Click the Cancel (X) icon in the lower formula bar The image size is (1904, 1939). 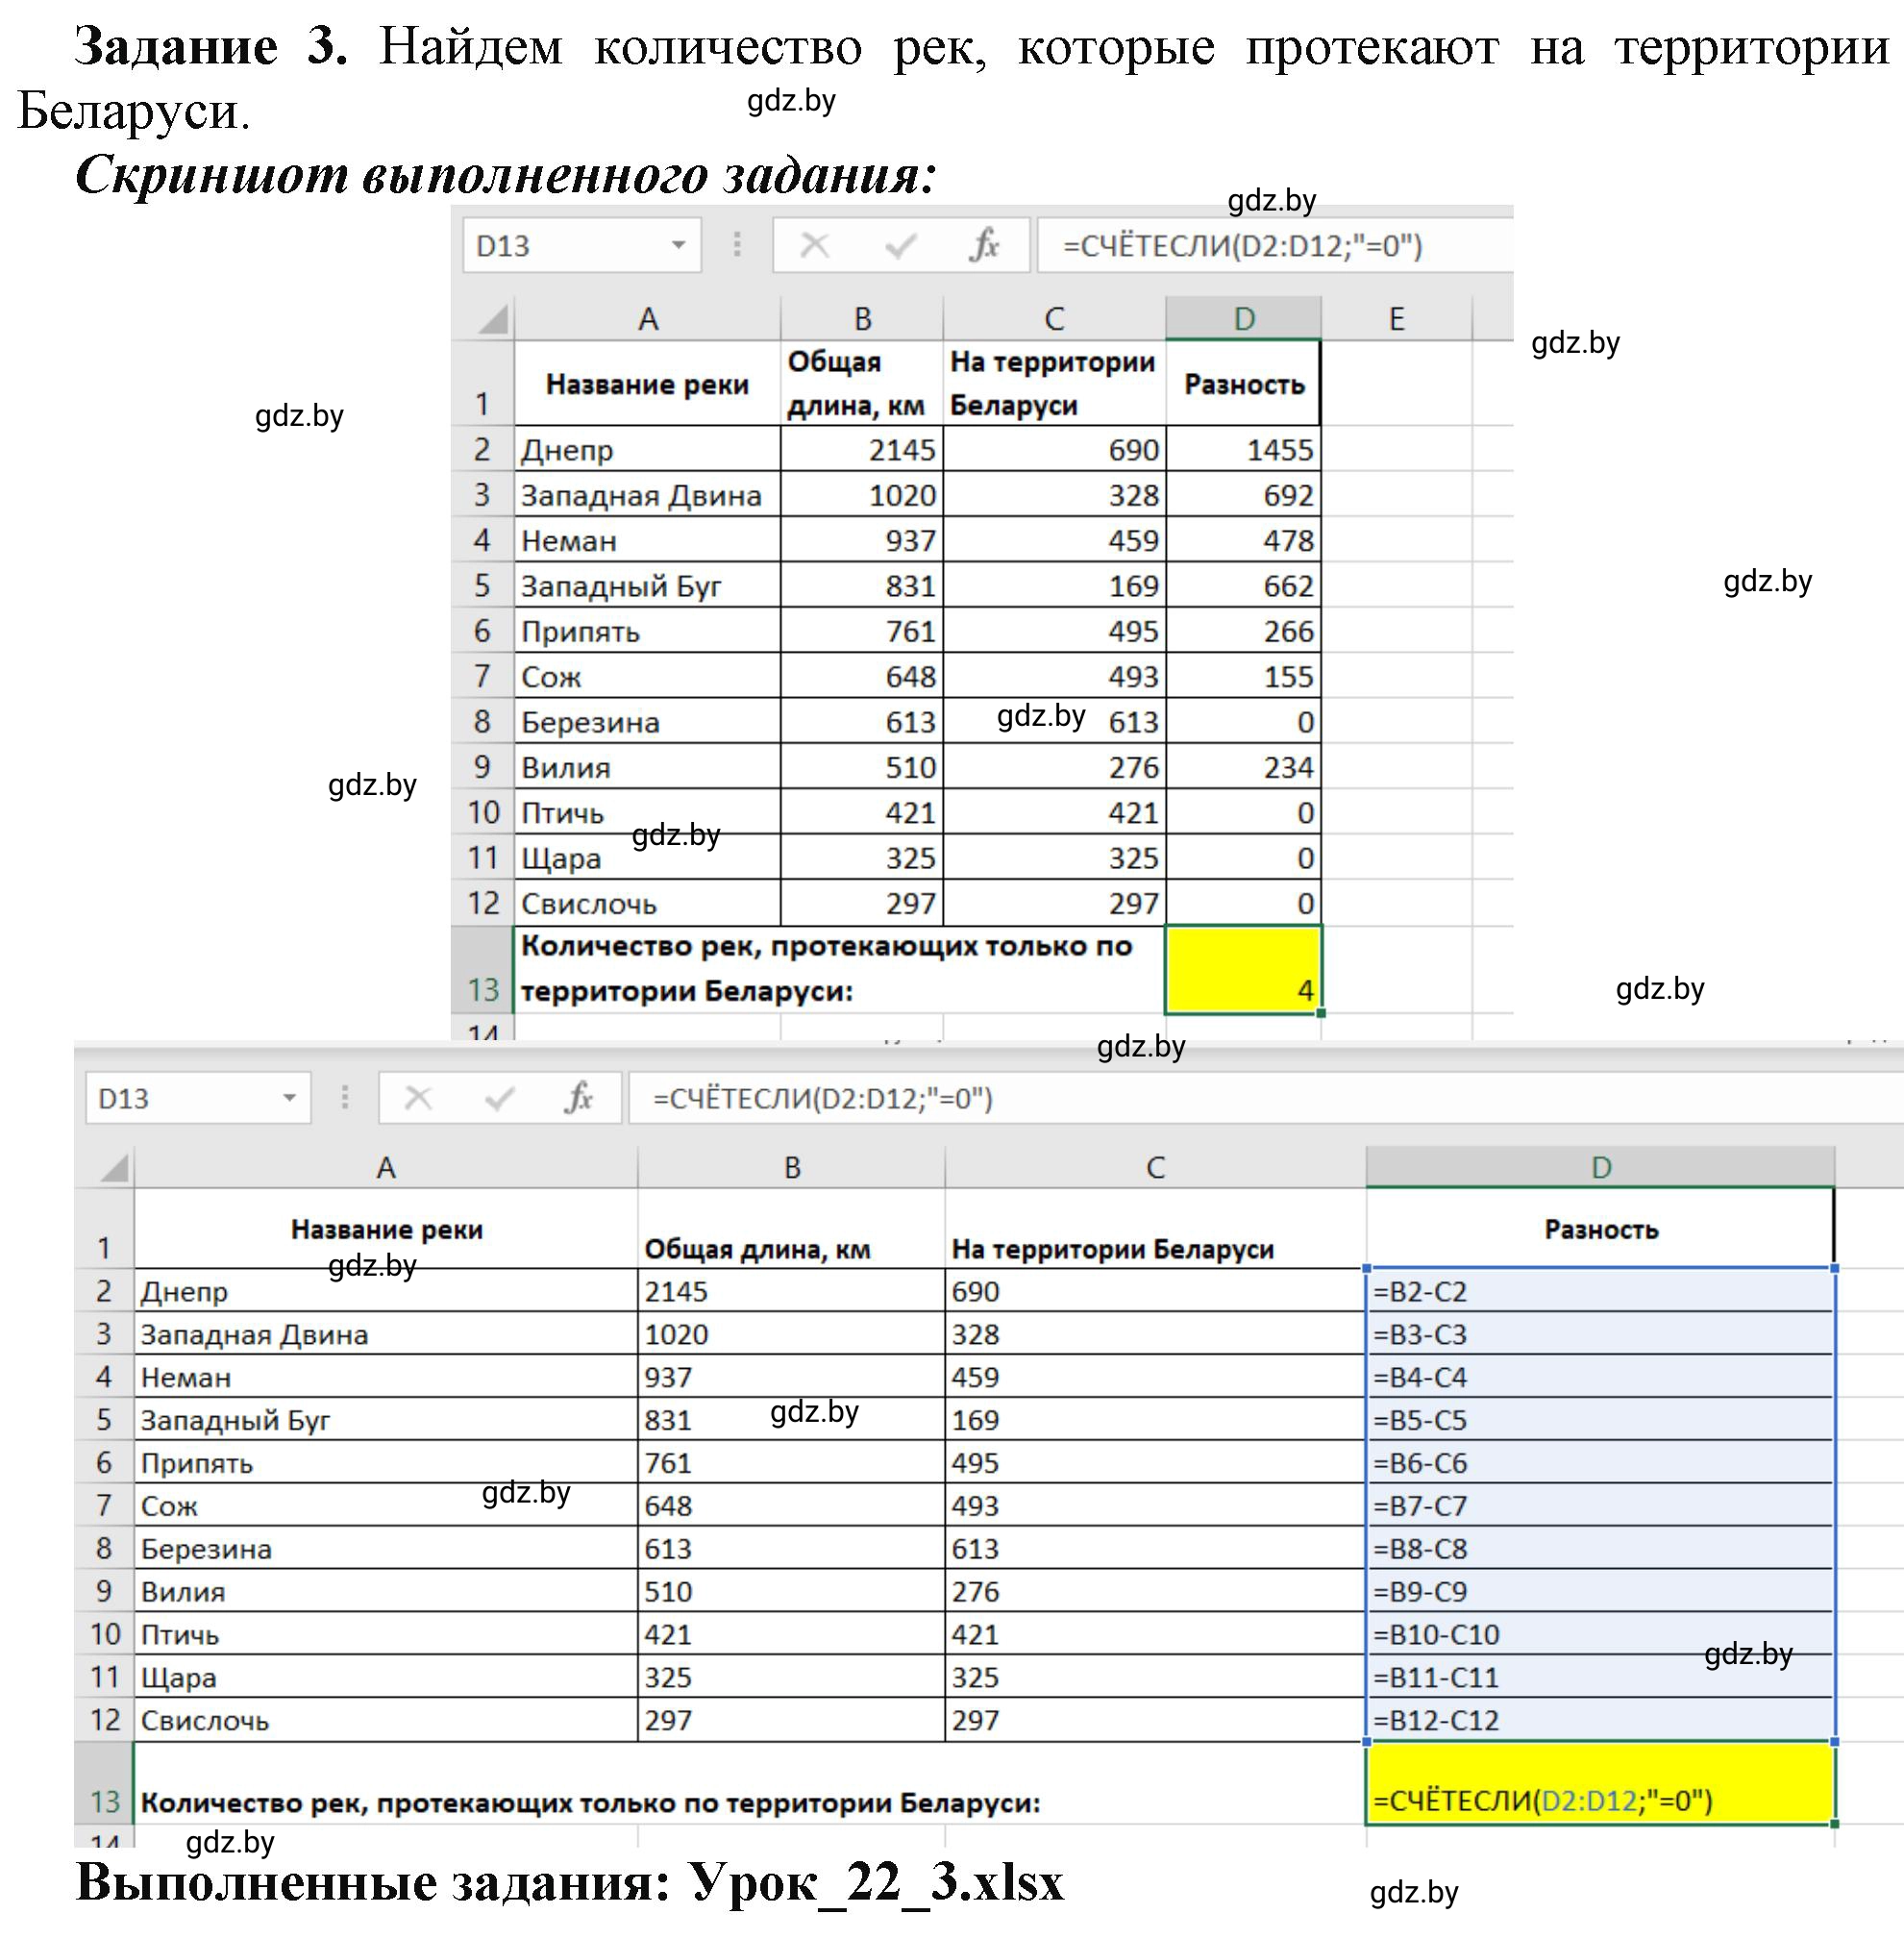[418, 1098]
